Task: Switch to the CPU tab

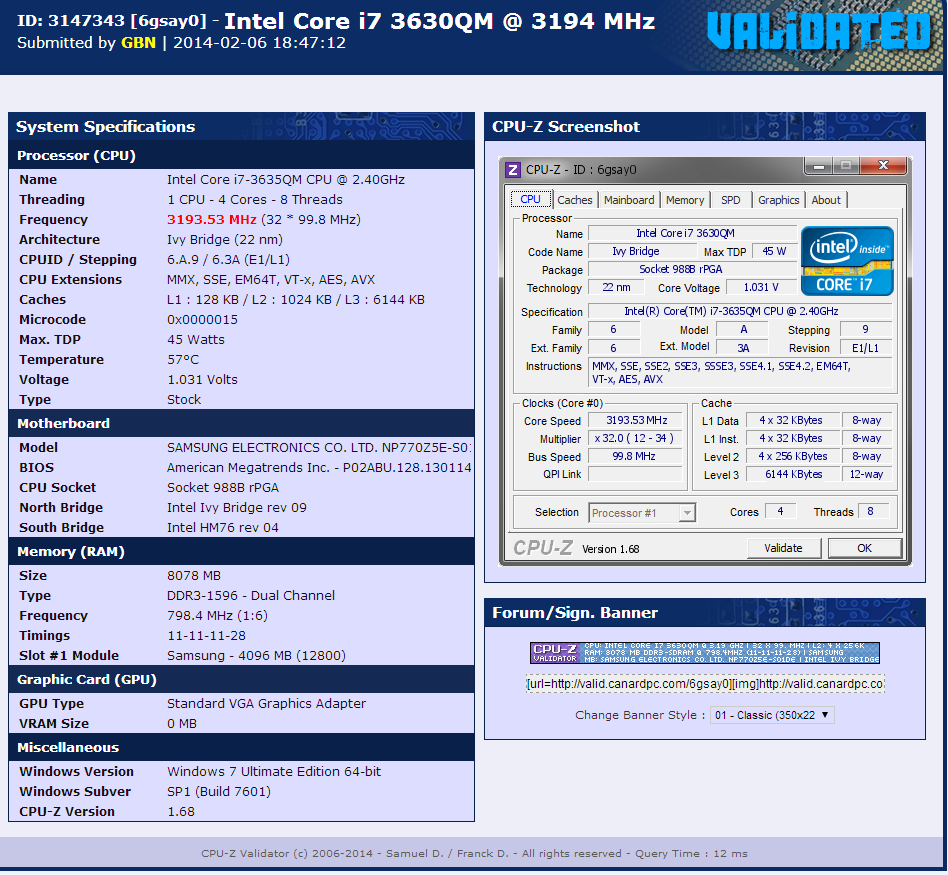Action: 530,200
